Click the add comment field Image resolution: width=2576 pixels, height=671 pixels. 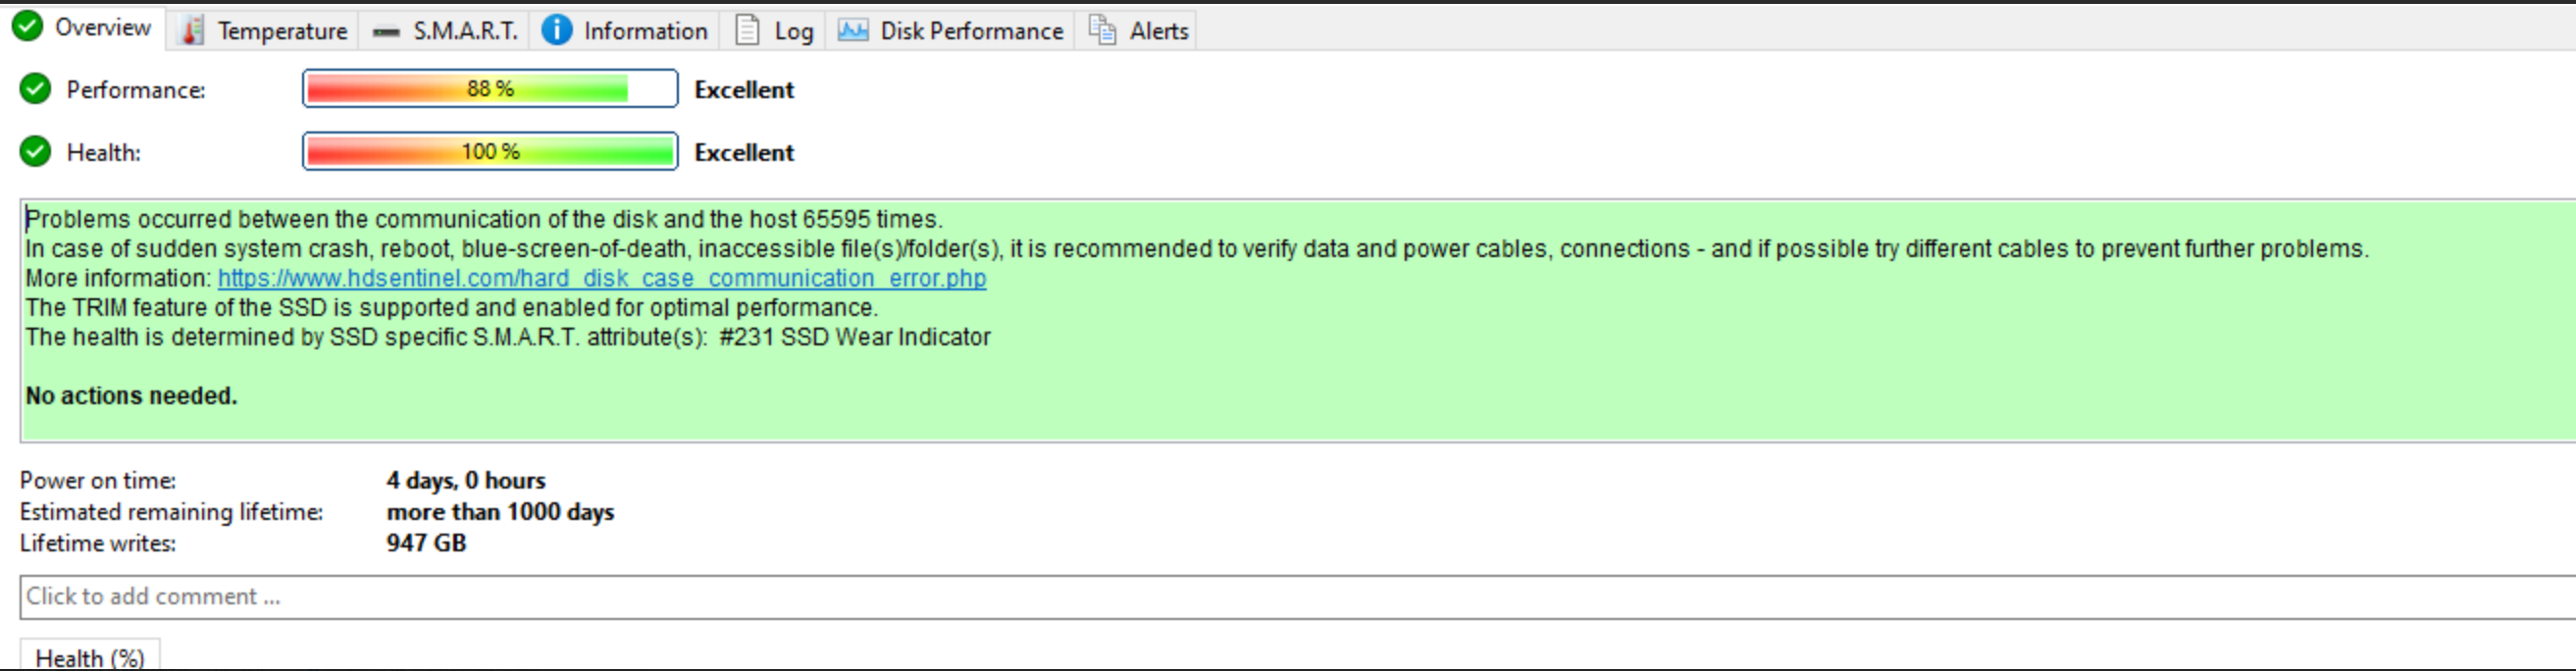[x=1297, y=597]
